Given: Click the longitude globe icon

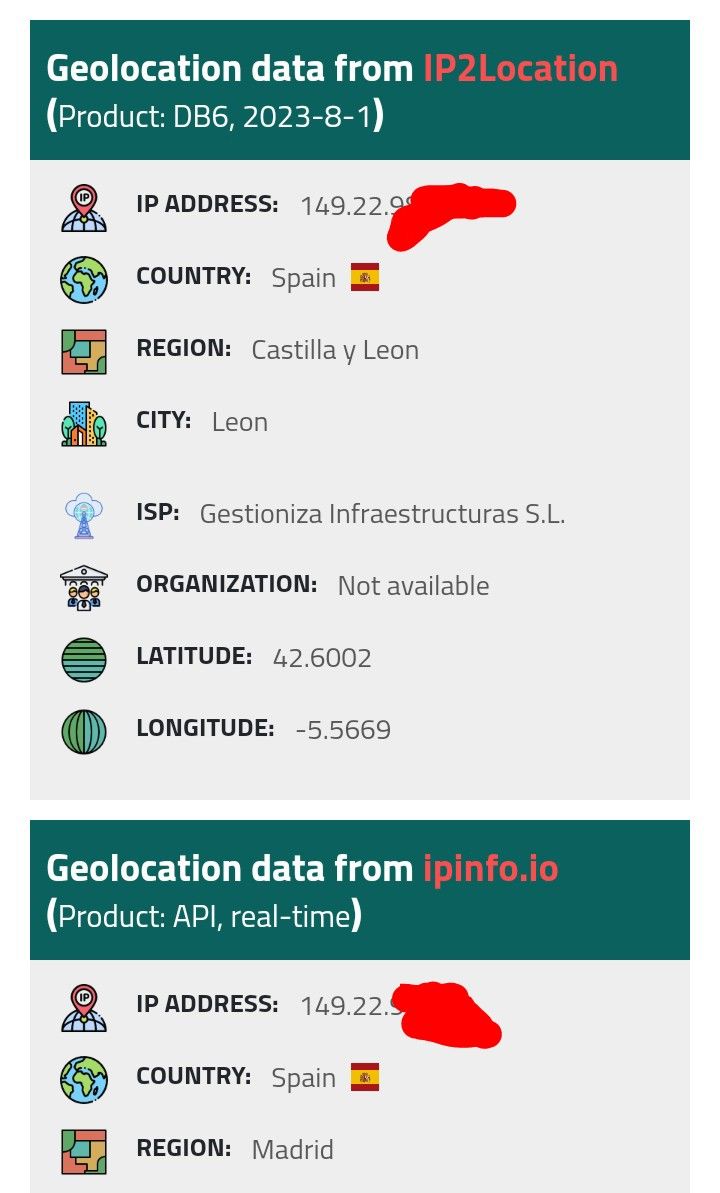Looking at the screenshot, I should (x=84, y=731).
